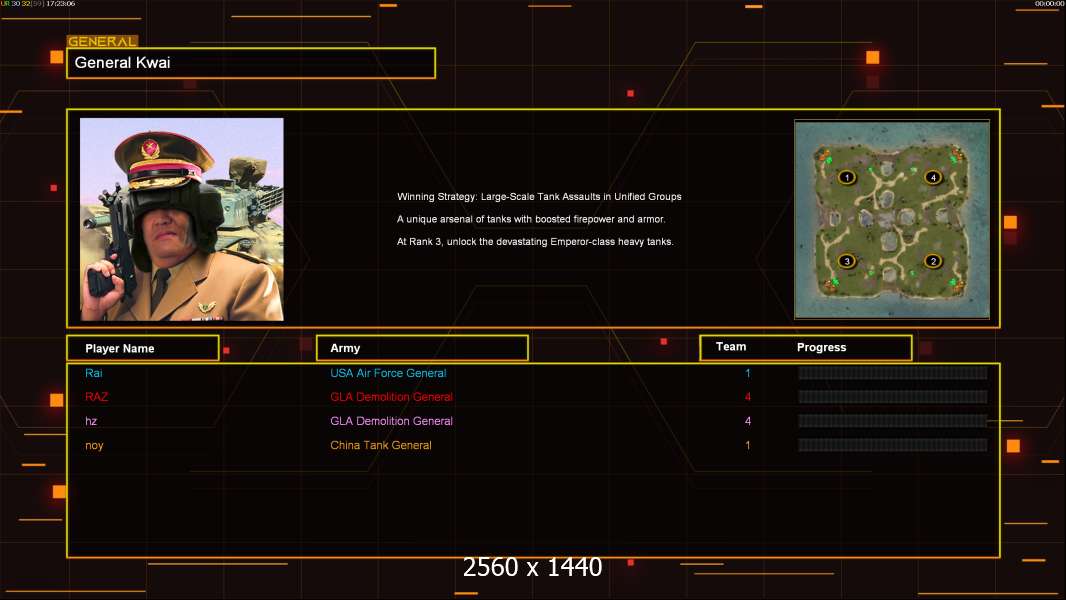1066x600 pixels.
Task: Click the General Kwai name field
Action: [251, 63]
